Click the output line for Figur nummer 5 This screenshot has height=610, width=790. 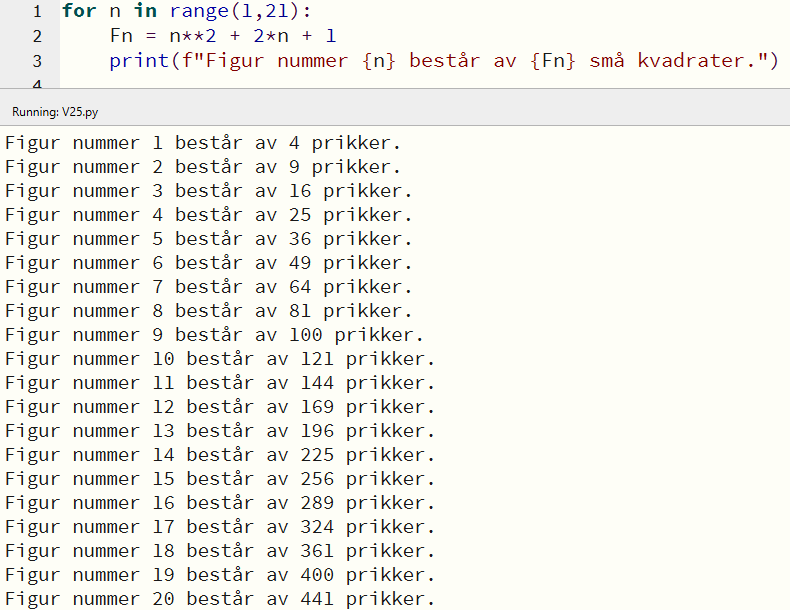pos(209,239)
